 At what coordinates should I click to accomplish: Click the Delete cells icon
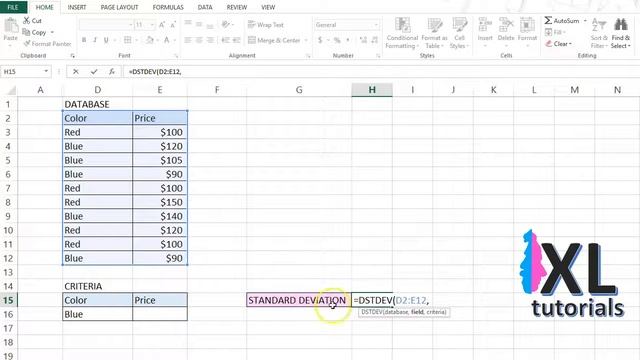pyautogui.click(x=506, y=25)
